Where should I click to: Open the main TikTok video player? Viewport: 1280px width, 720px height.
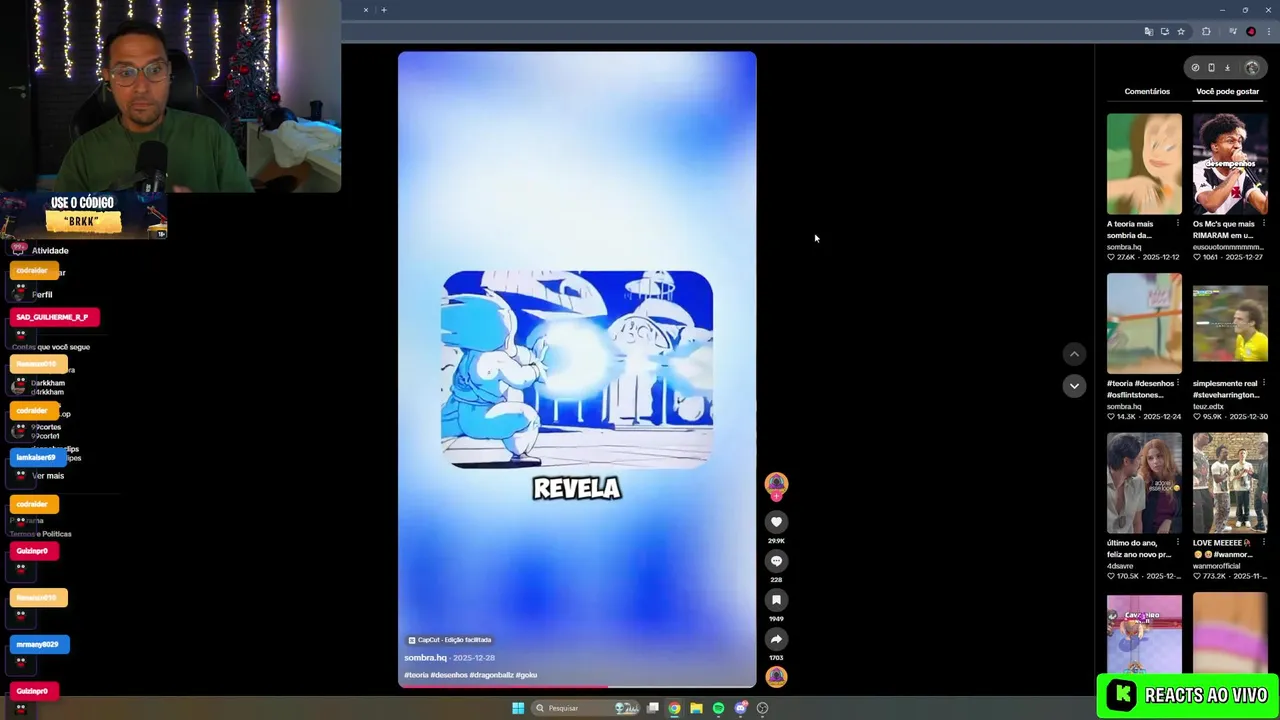577,369
